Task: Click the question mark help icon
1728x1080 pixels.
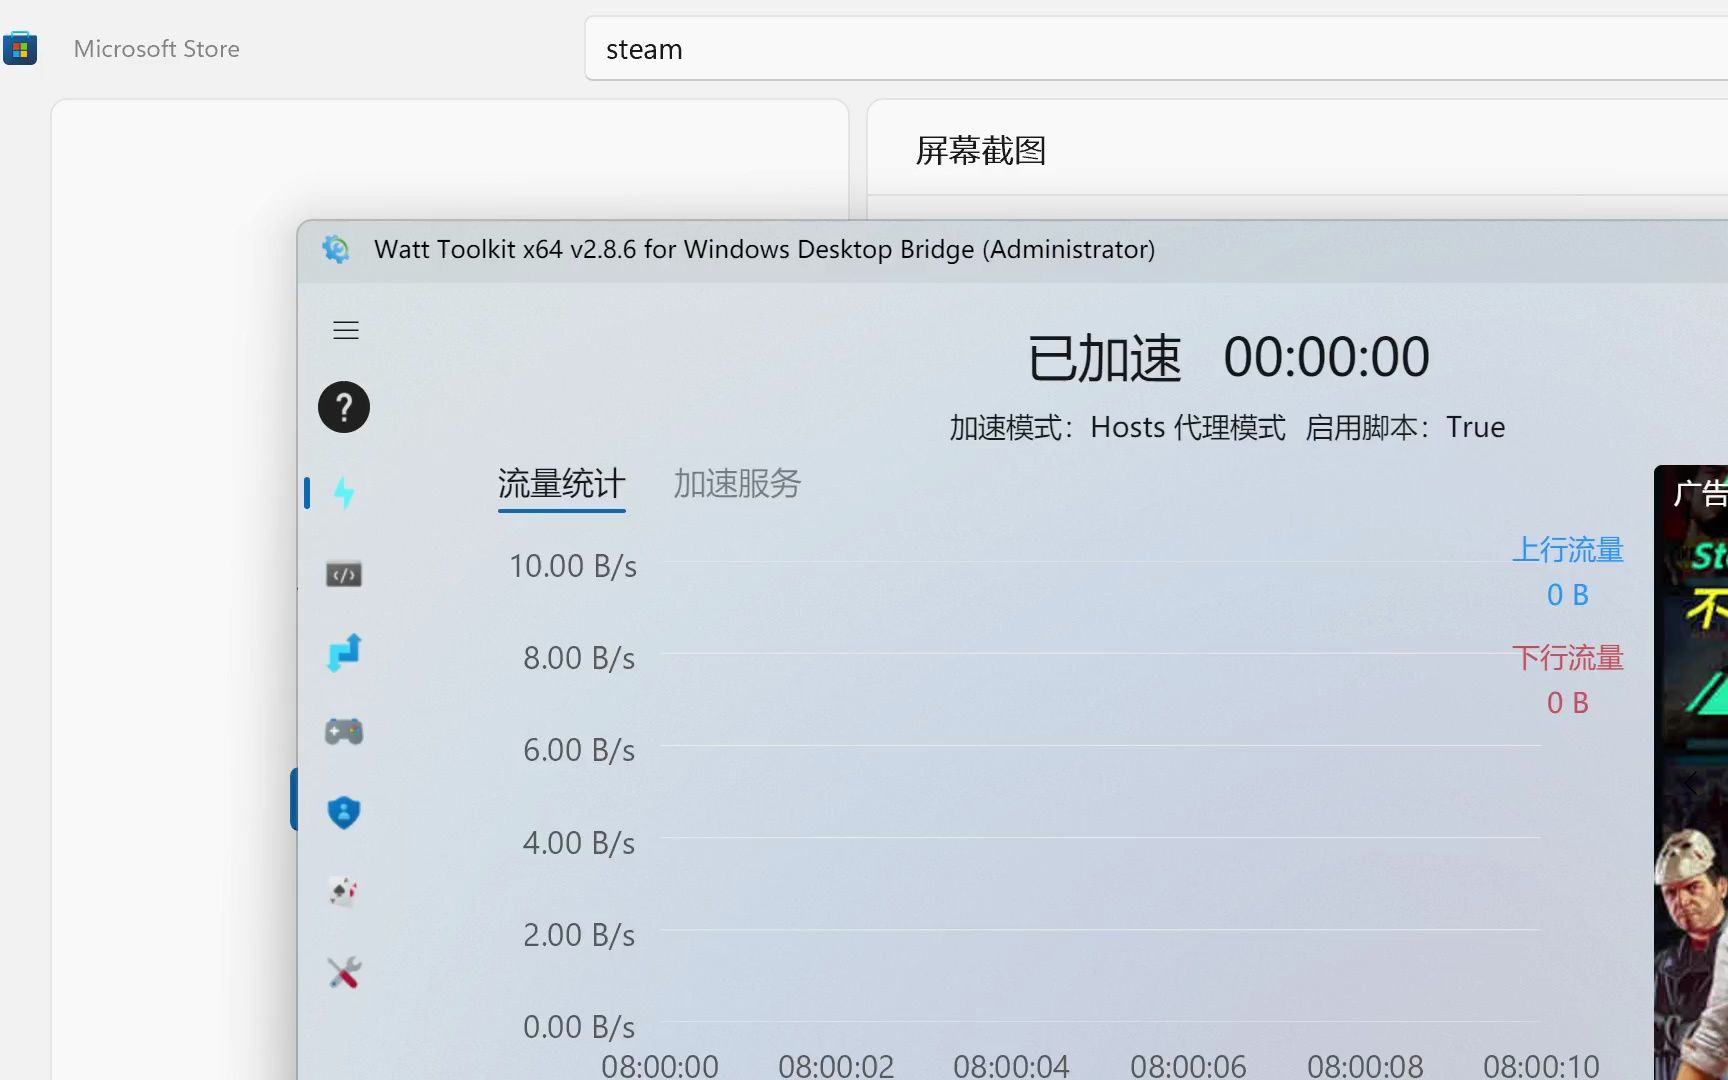Action: (x=344, y=407)
